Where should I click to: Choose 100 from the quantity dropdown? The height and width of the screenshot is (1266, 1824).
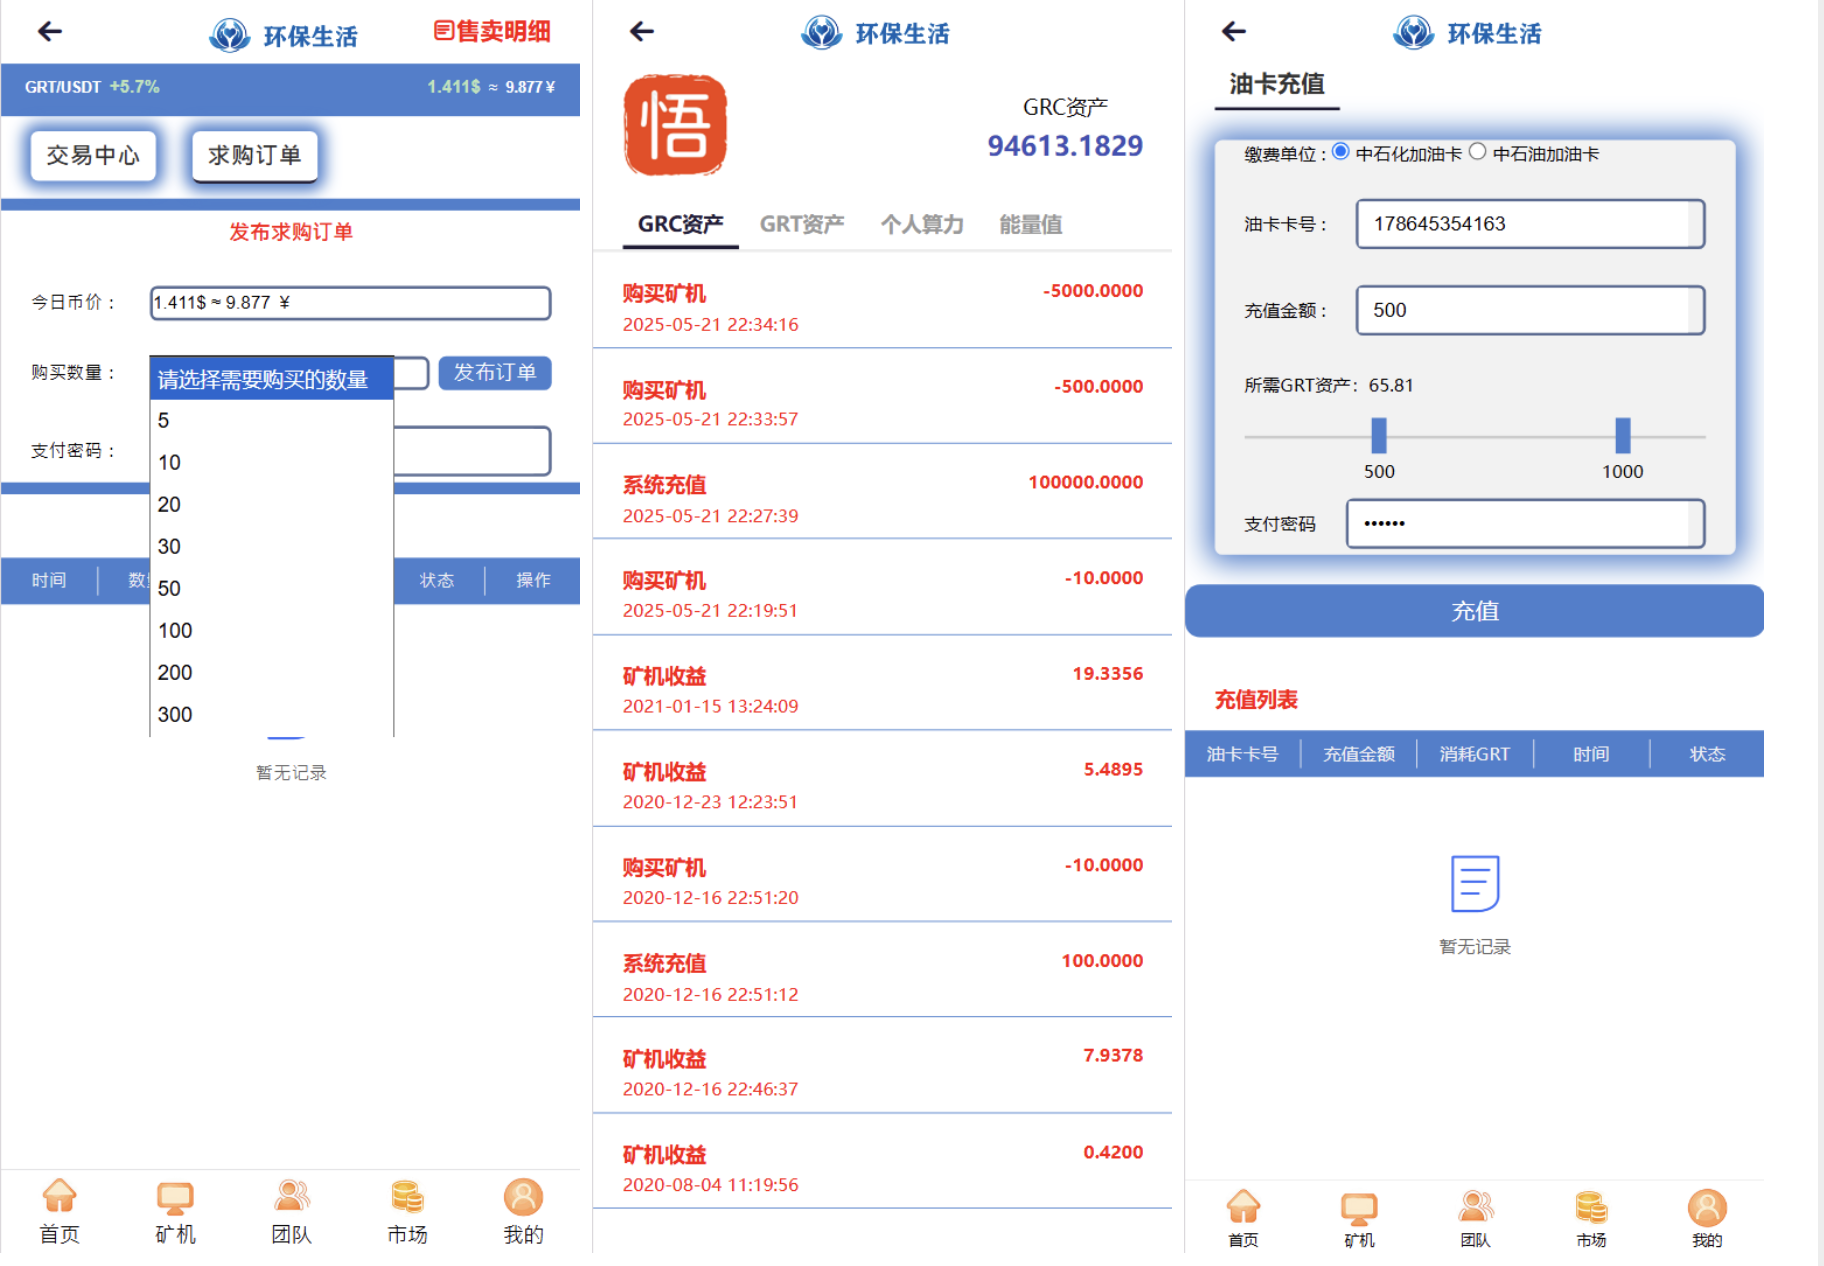175,630
